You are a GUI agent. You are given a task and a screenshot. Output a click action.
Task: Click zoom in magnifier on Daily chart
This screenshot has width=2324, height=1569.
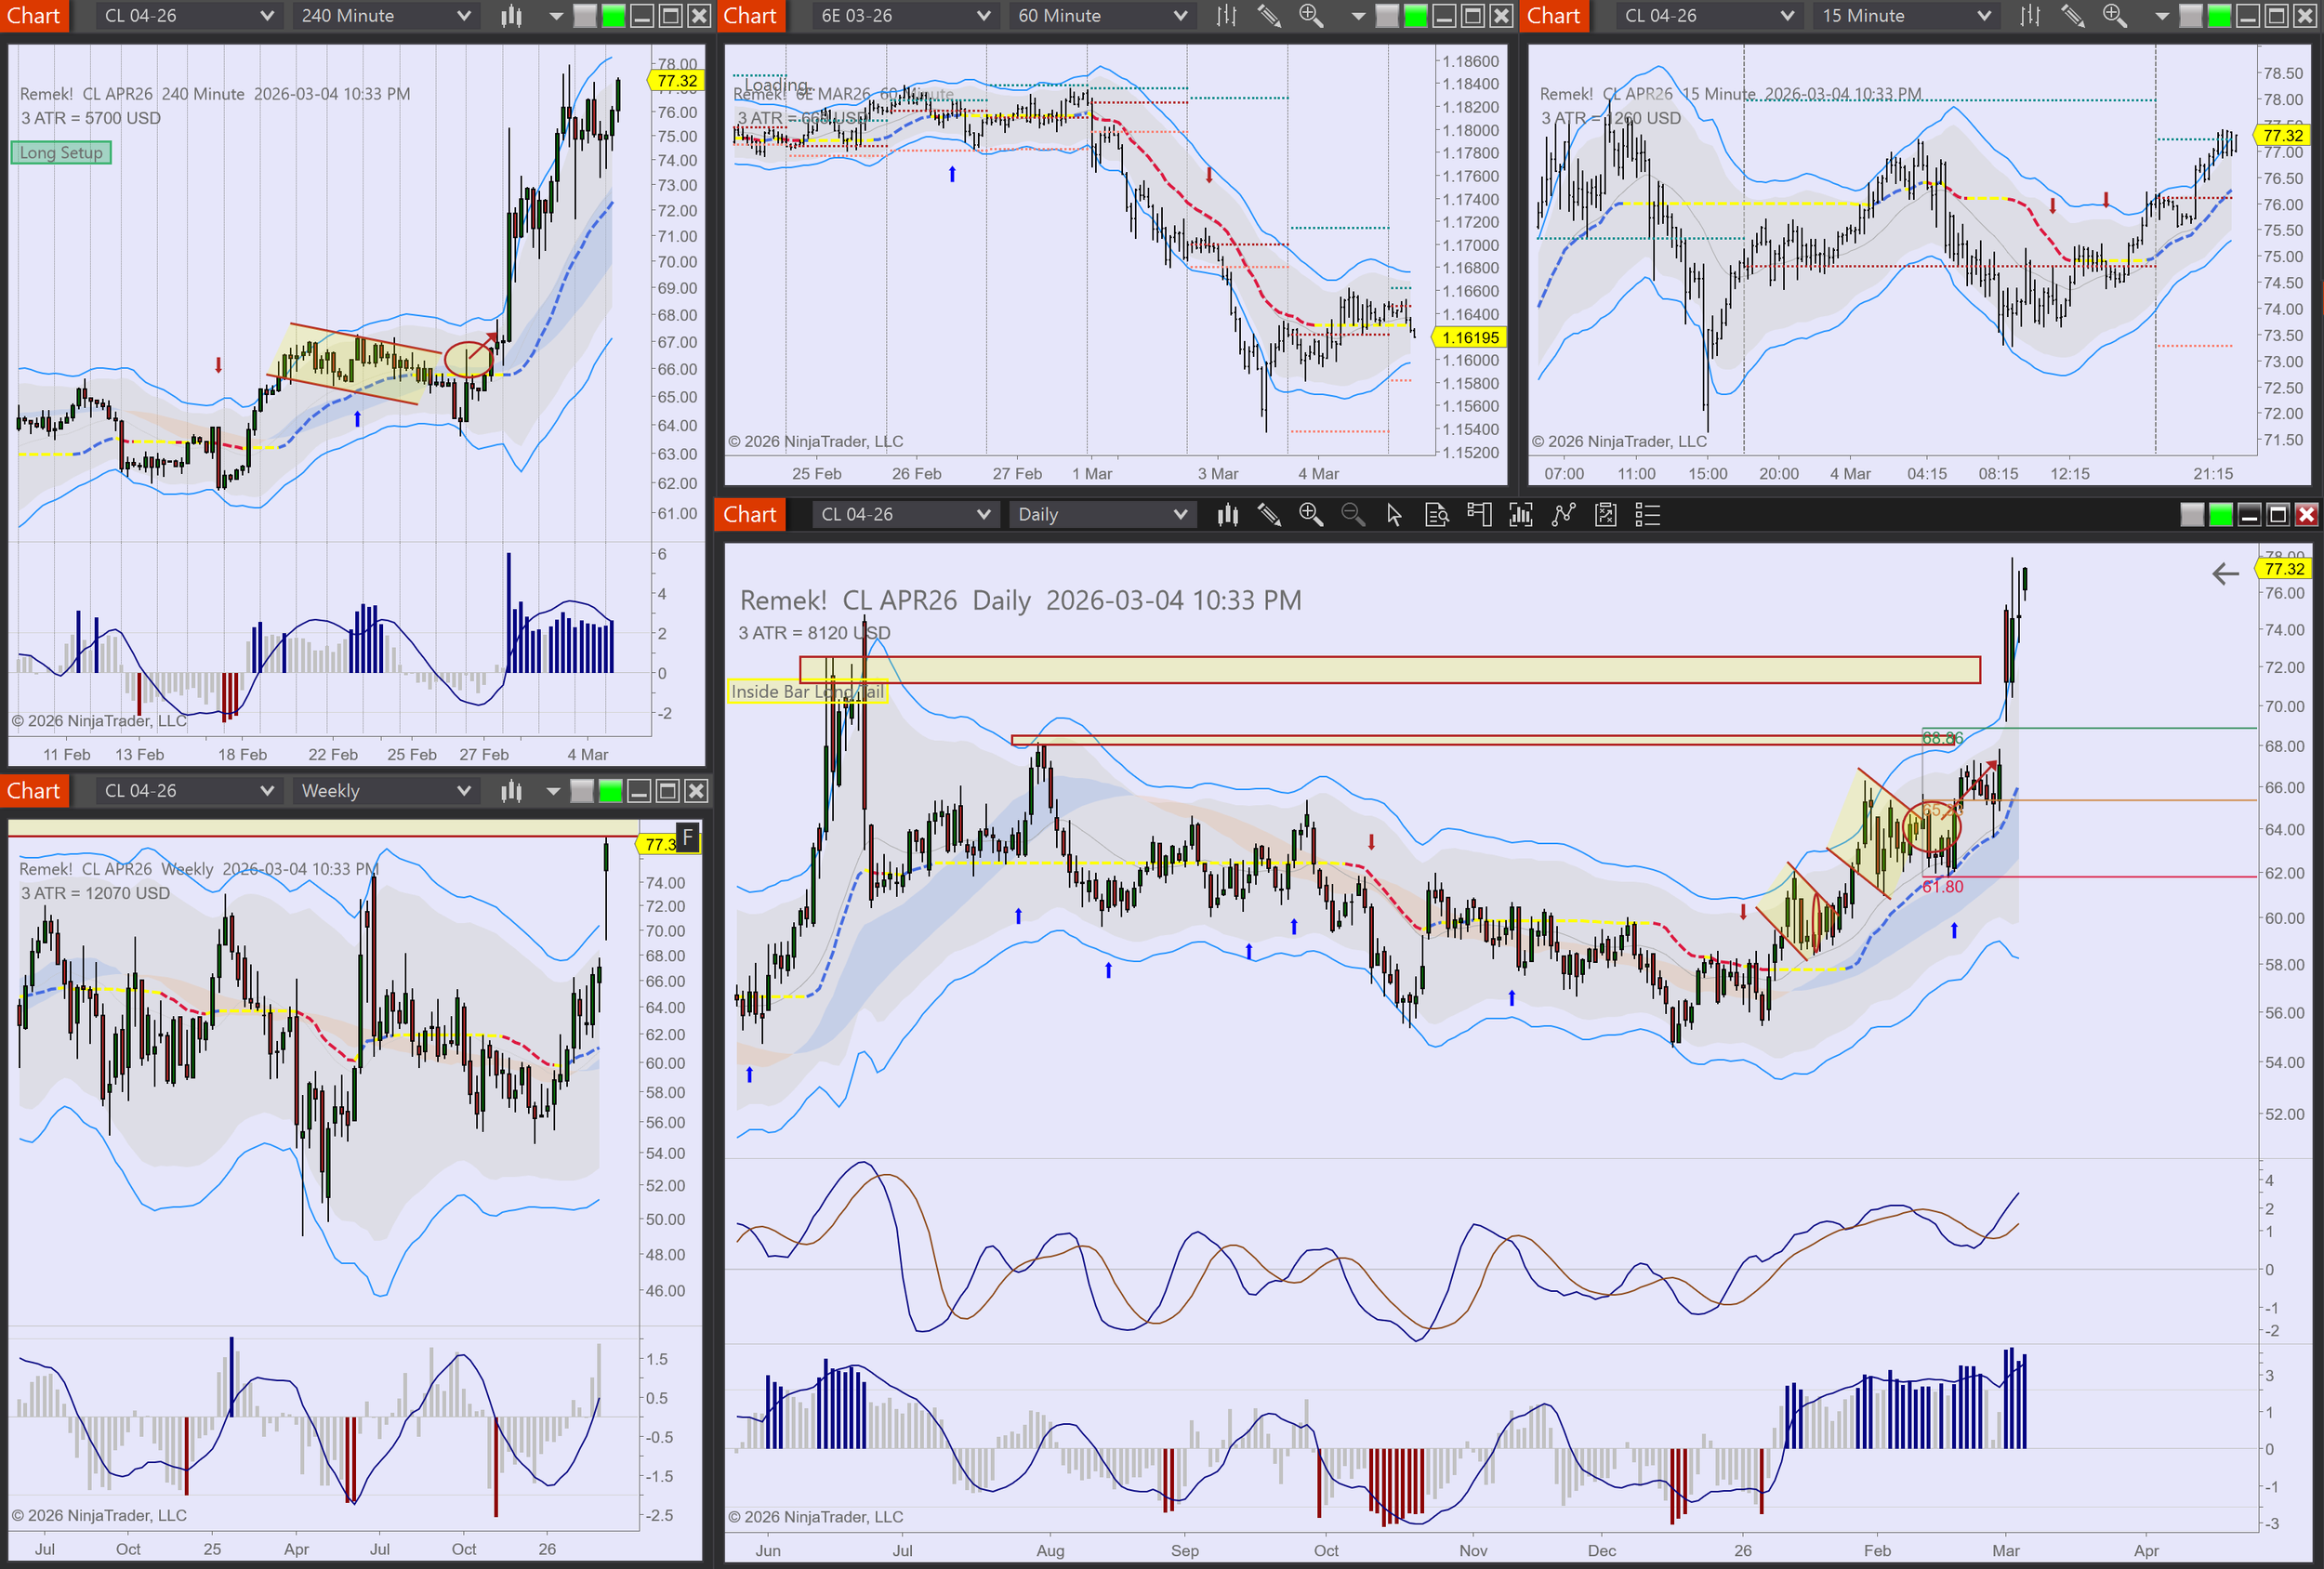coord(1310,515)
